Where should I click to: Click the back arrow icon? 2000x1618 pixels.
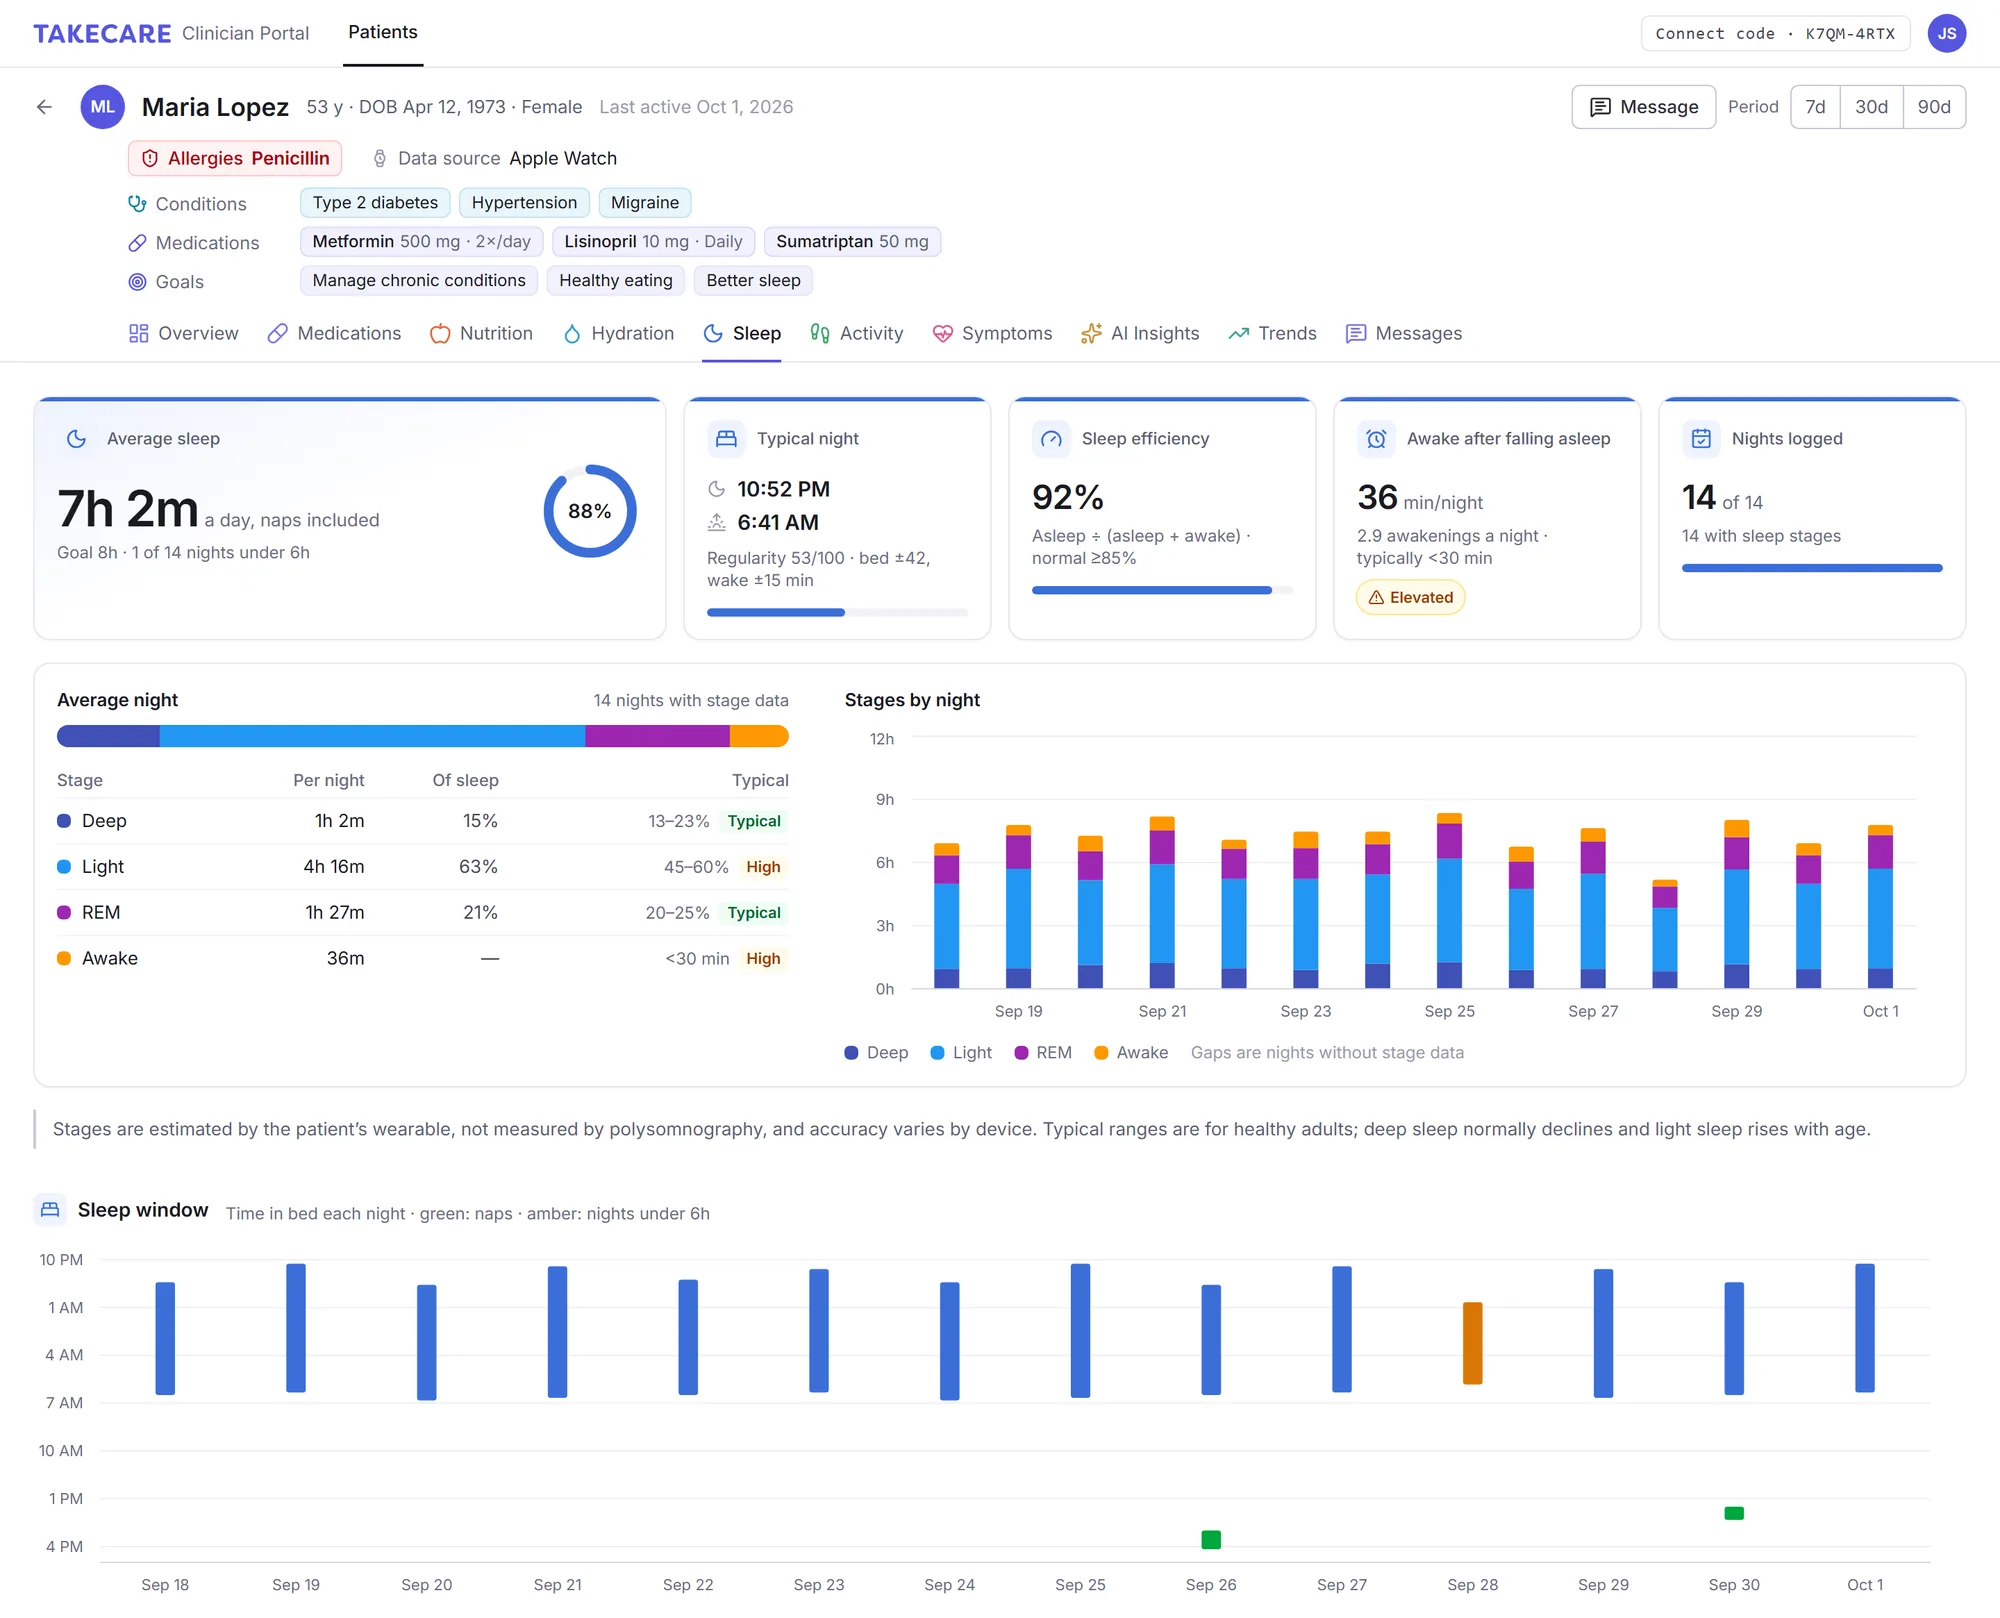point(44,107)
